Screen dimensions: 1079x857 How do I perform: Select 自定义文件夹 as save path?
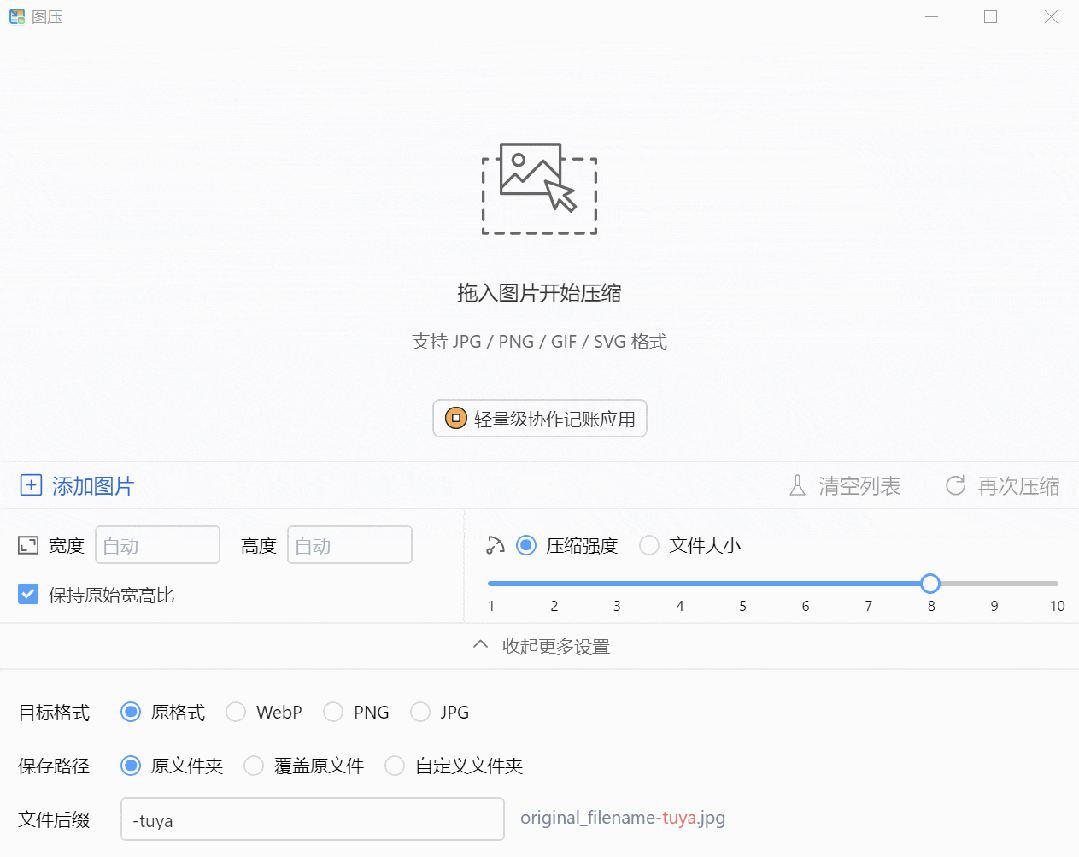pyautogui.click(x=394, y=765)
